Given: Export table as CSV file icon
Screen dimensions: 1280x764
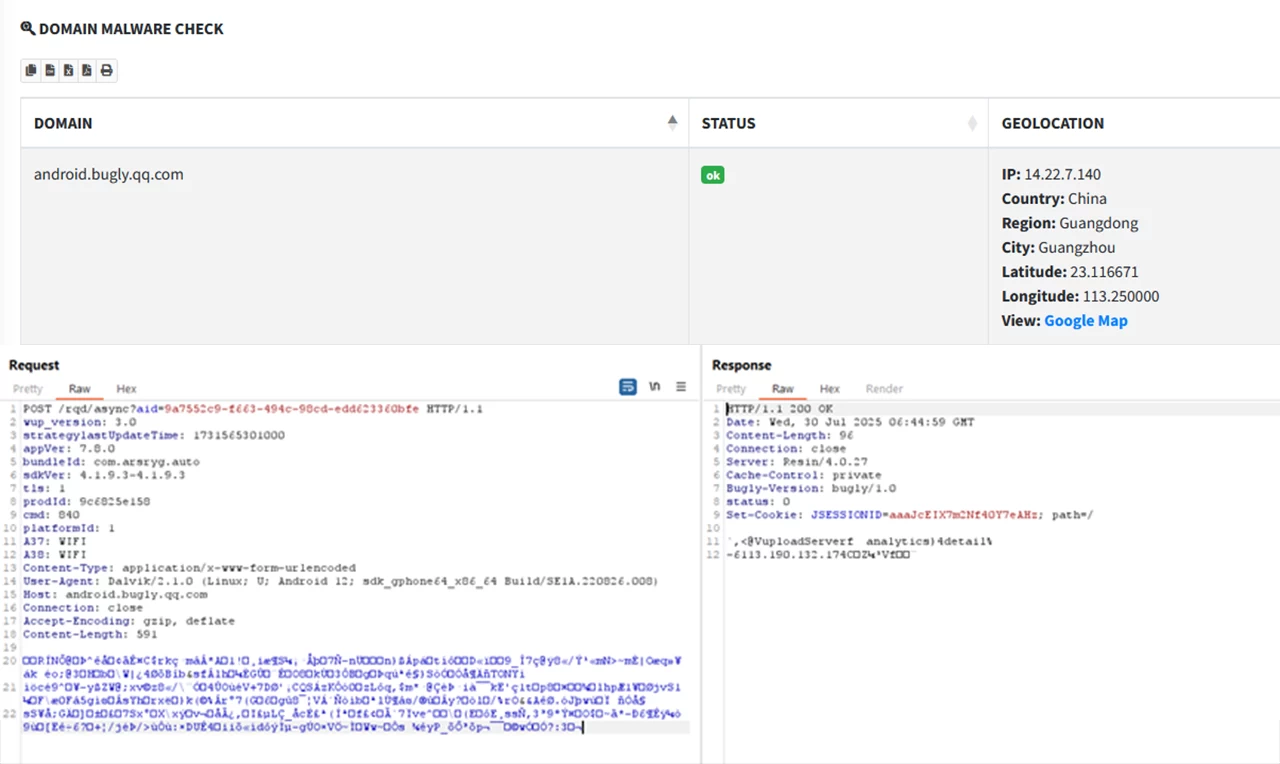Looking at the screenshot, I should point(50,70).
